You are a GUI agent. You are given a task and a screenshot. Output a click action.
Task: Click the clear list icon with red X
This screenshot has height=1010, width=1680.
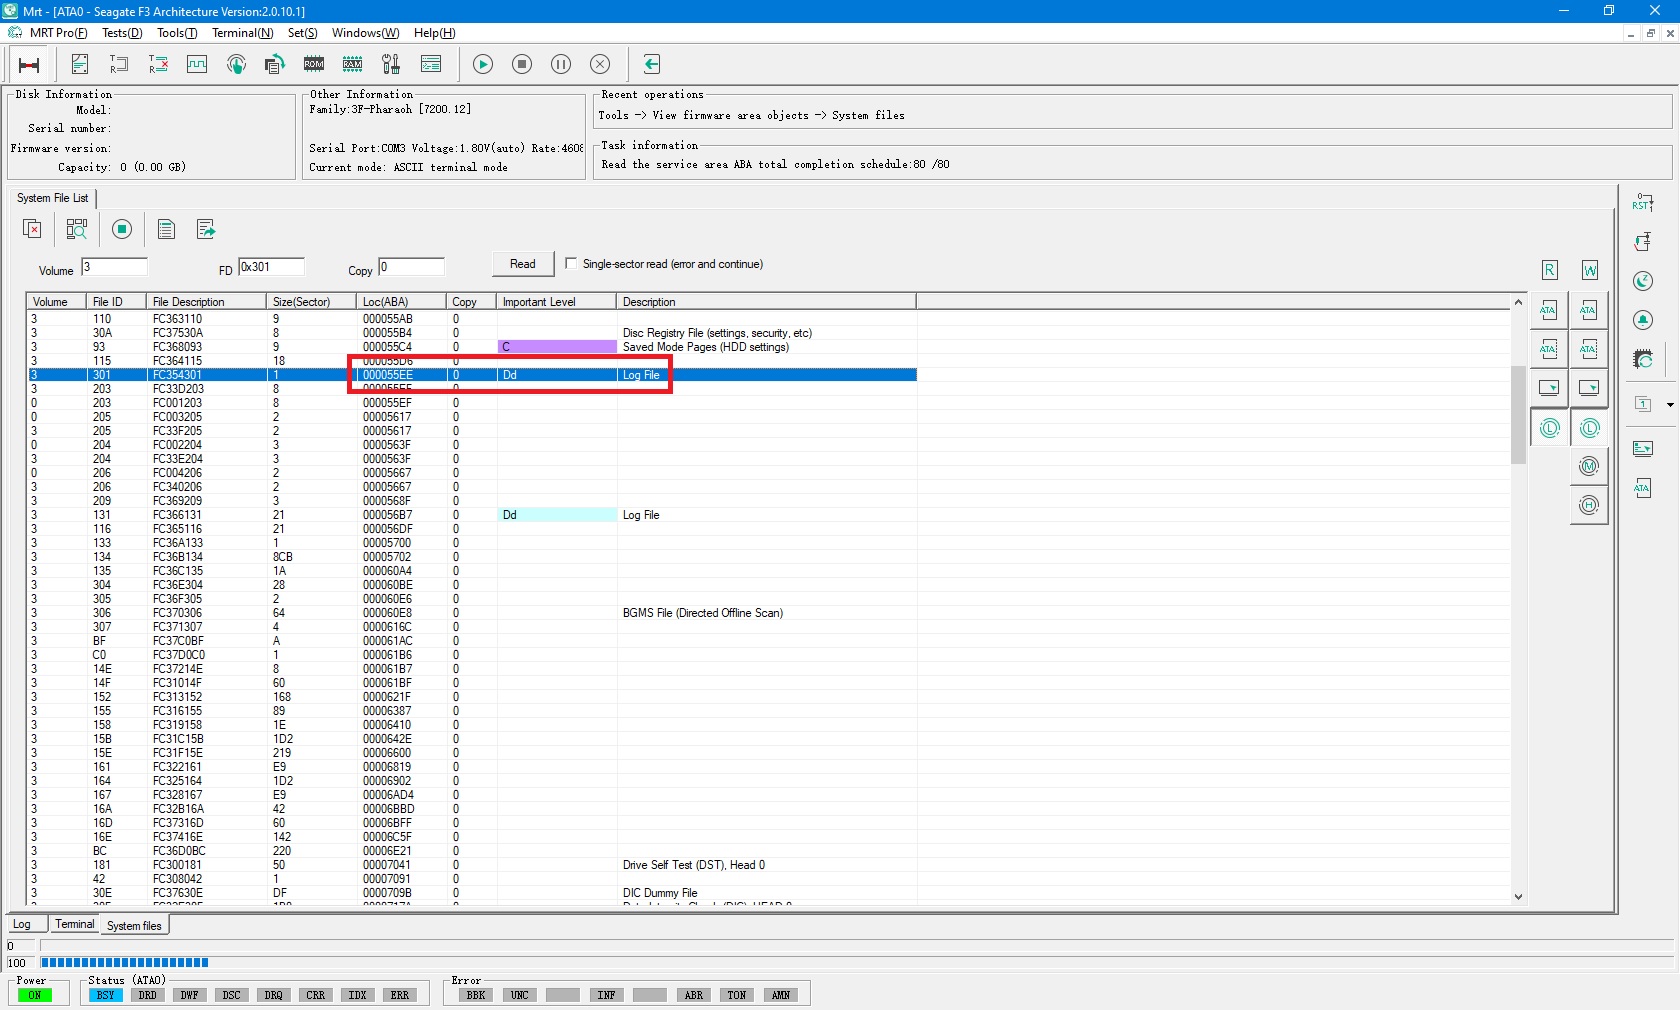click(32, 229)
